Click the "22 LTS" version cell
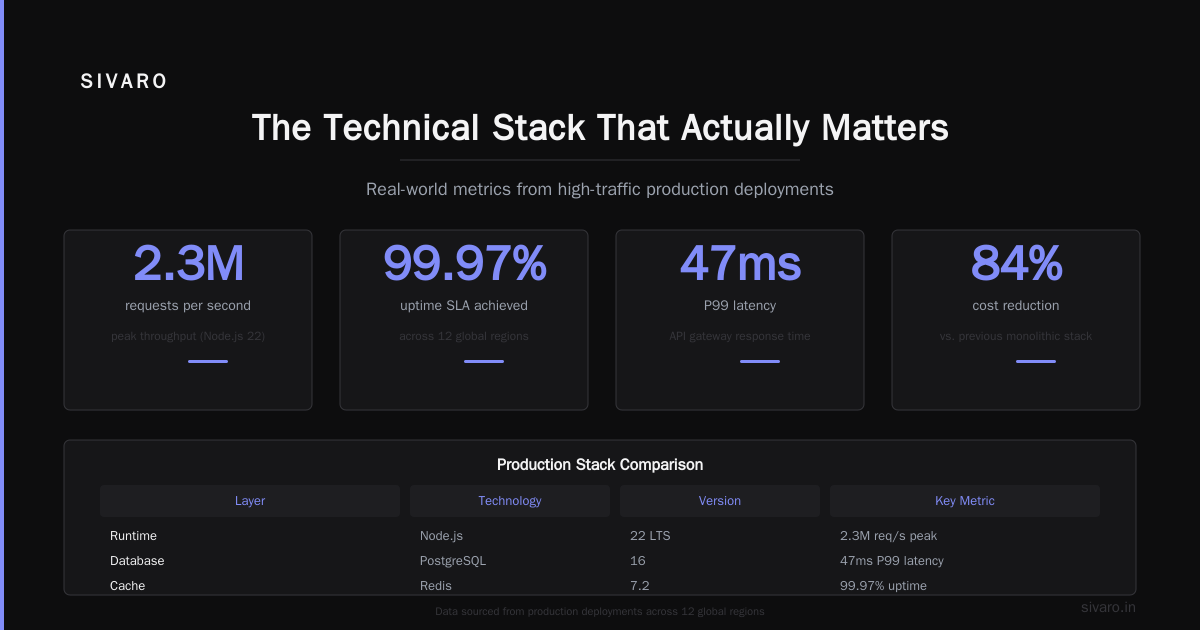 (x=650, y=536)
